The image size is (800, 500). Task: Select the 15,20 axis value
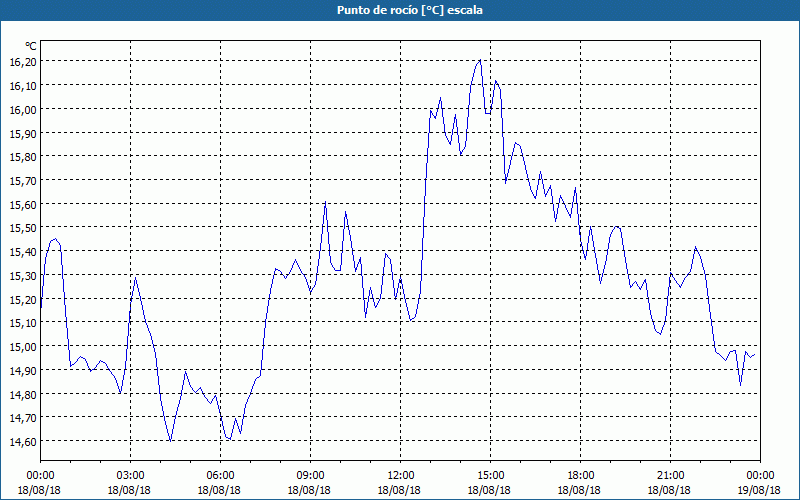pyautogui.click(x=23, y=299)
